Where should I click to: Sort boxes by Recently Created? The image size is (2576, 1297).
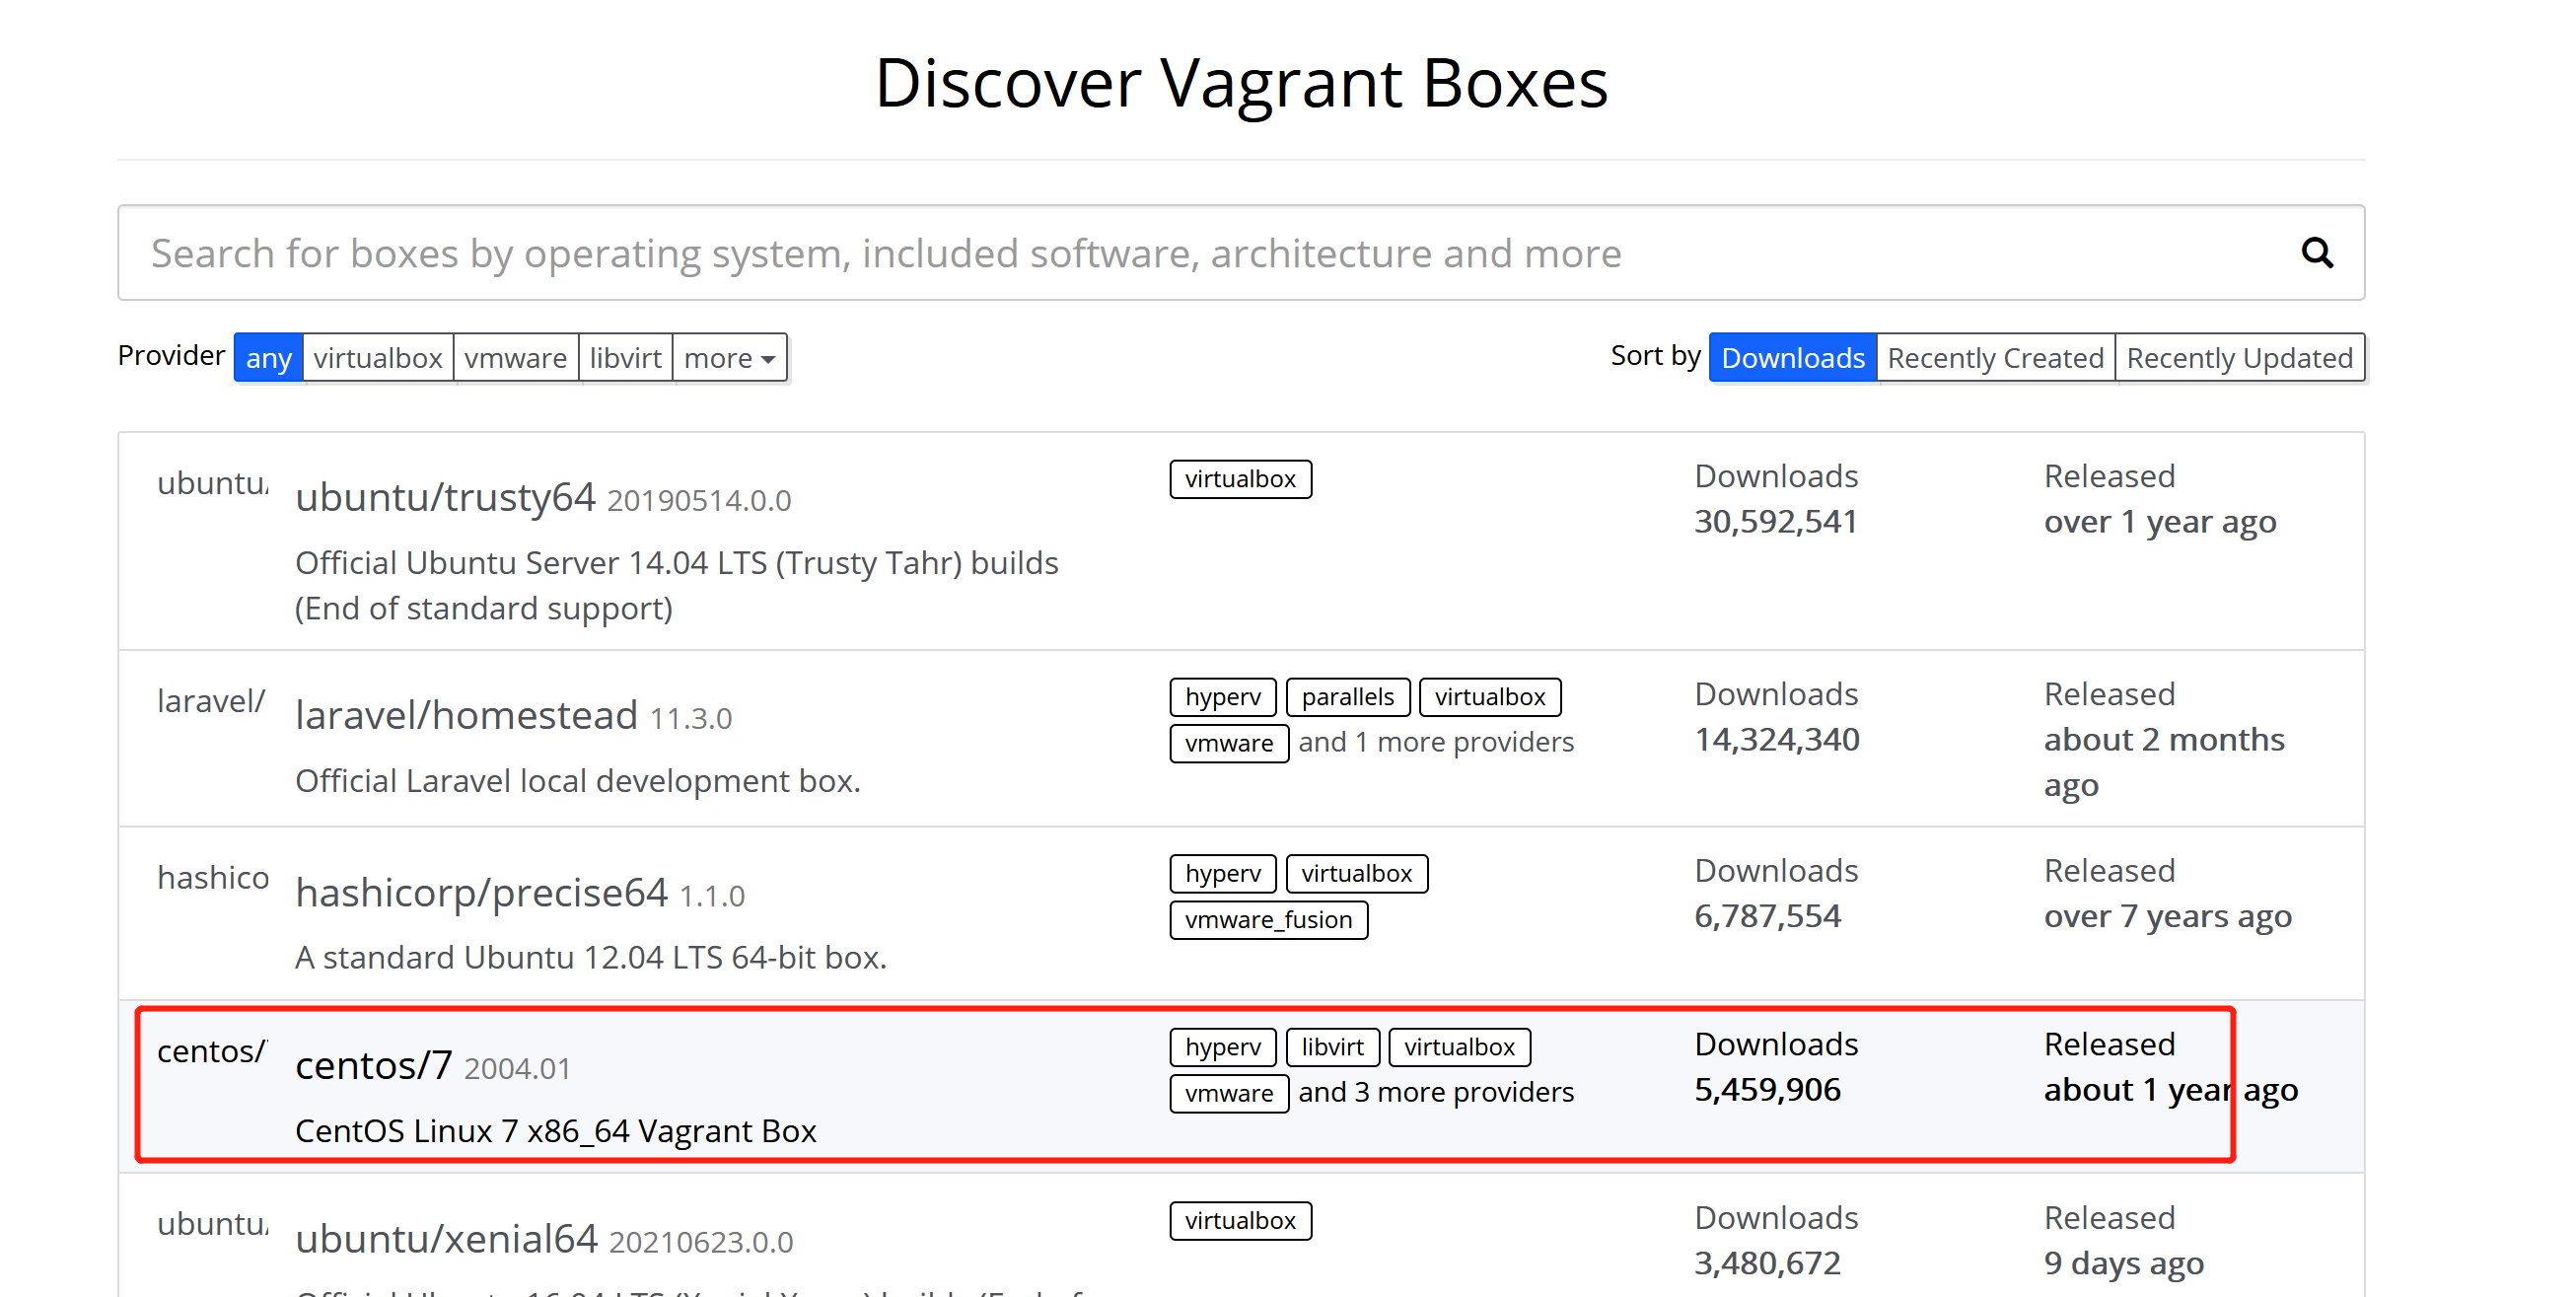pyautogui.click(x=1995, y=358)
